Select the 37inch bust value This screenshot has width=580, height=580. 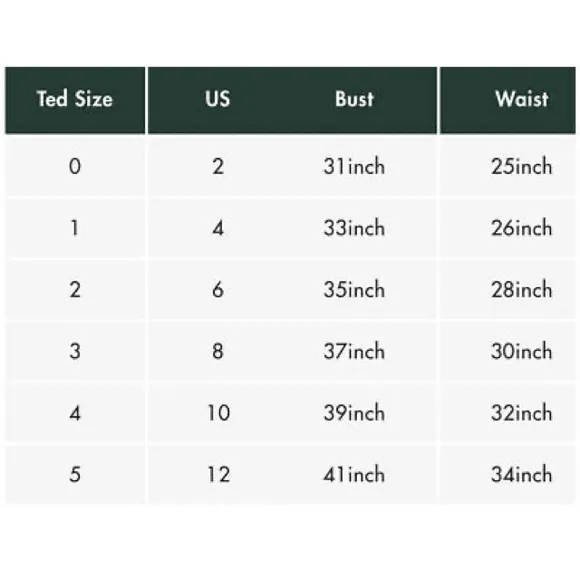pos(354,351)
